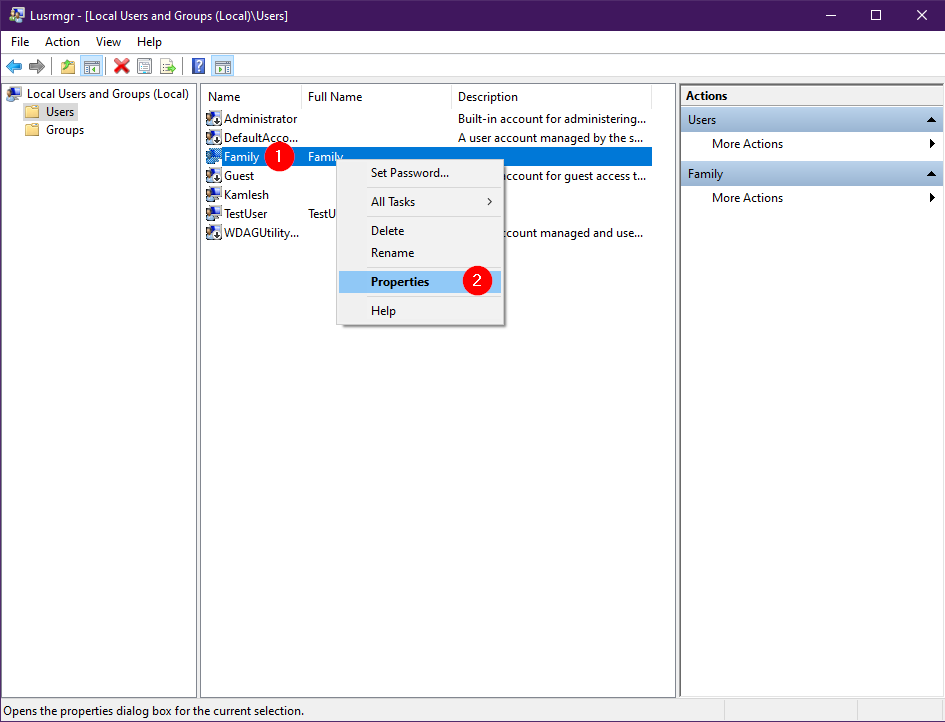Select the Groups folder in tree
This screenshot has width=945, height=722.
click(65, 130)
